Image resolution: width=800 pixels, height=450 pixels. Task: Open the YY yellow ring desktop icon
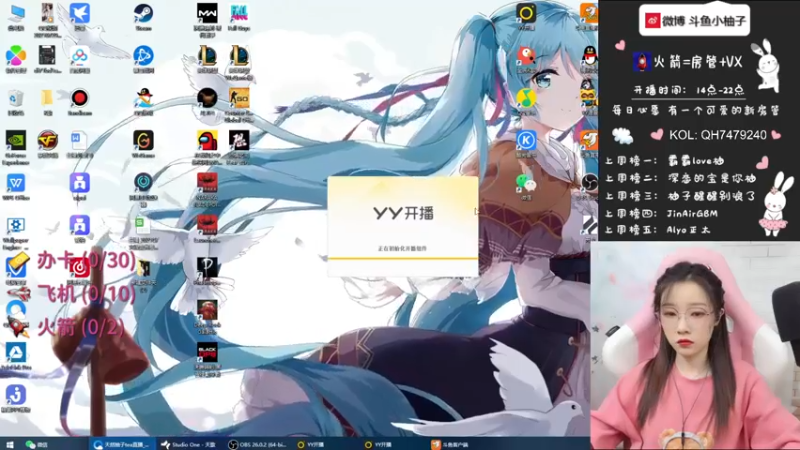526,13
